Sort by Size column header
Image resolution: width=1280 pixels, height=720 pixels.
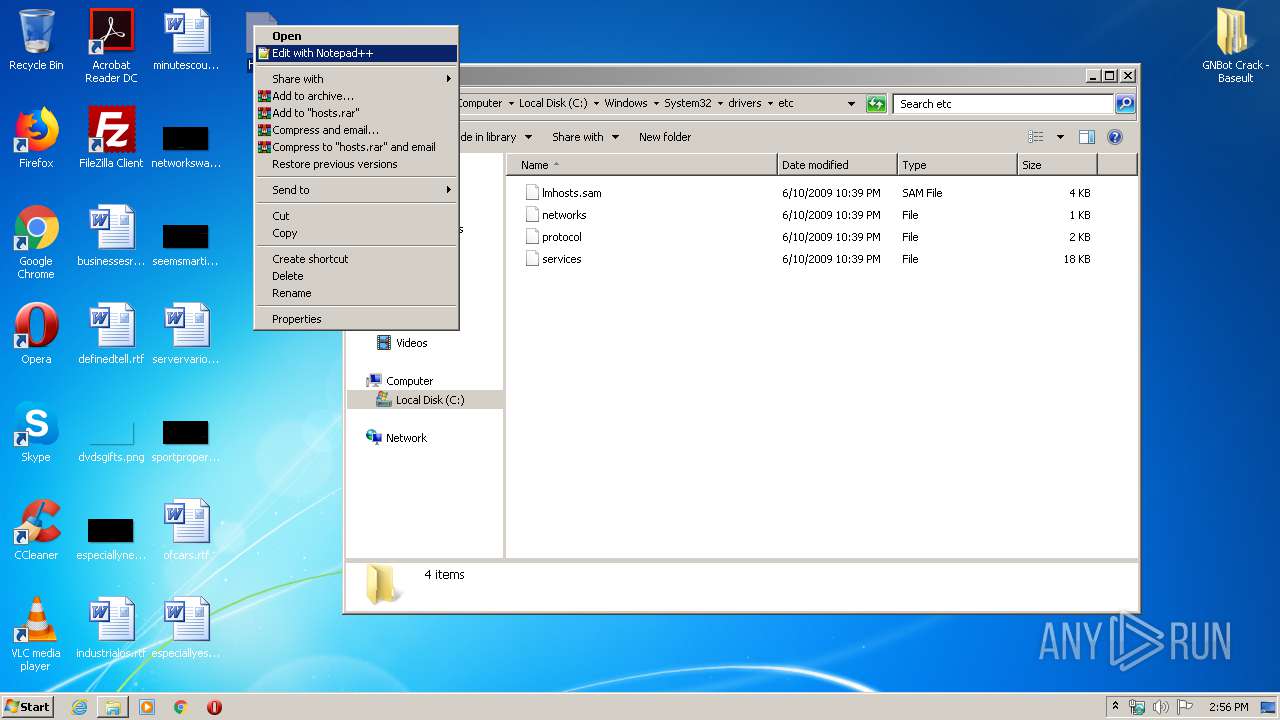click(x=1057, y=165)
